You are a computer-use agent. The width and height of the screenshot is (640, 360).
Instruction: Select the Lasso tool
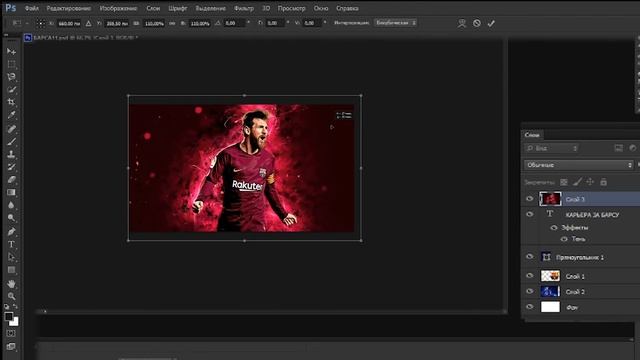tap(11, 77)
